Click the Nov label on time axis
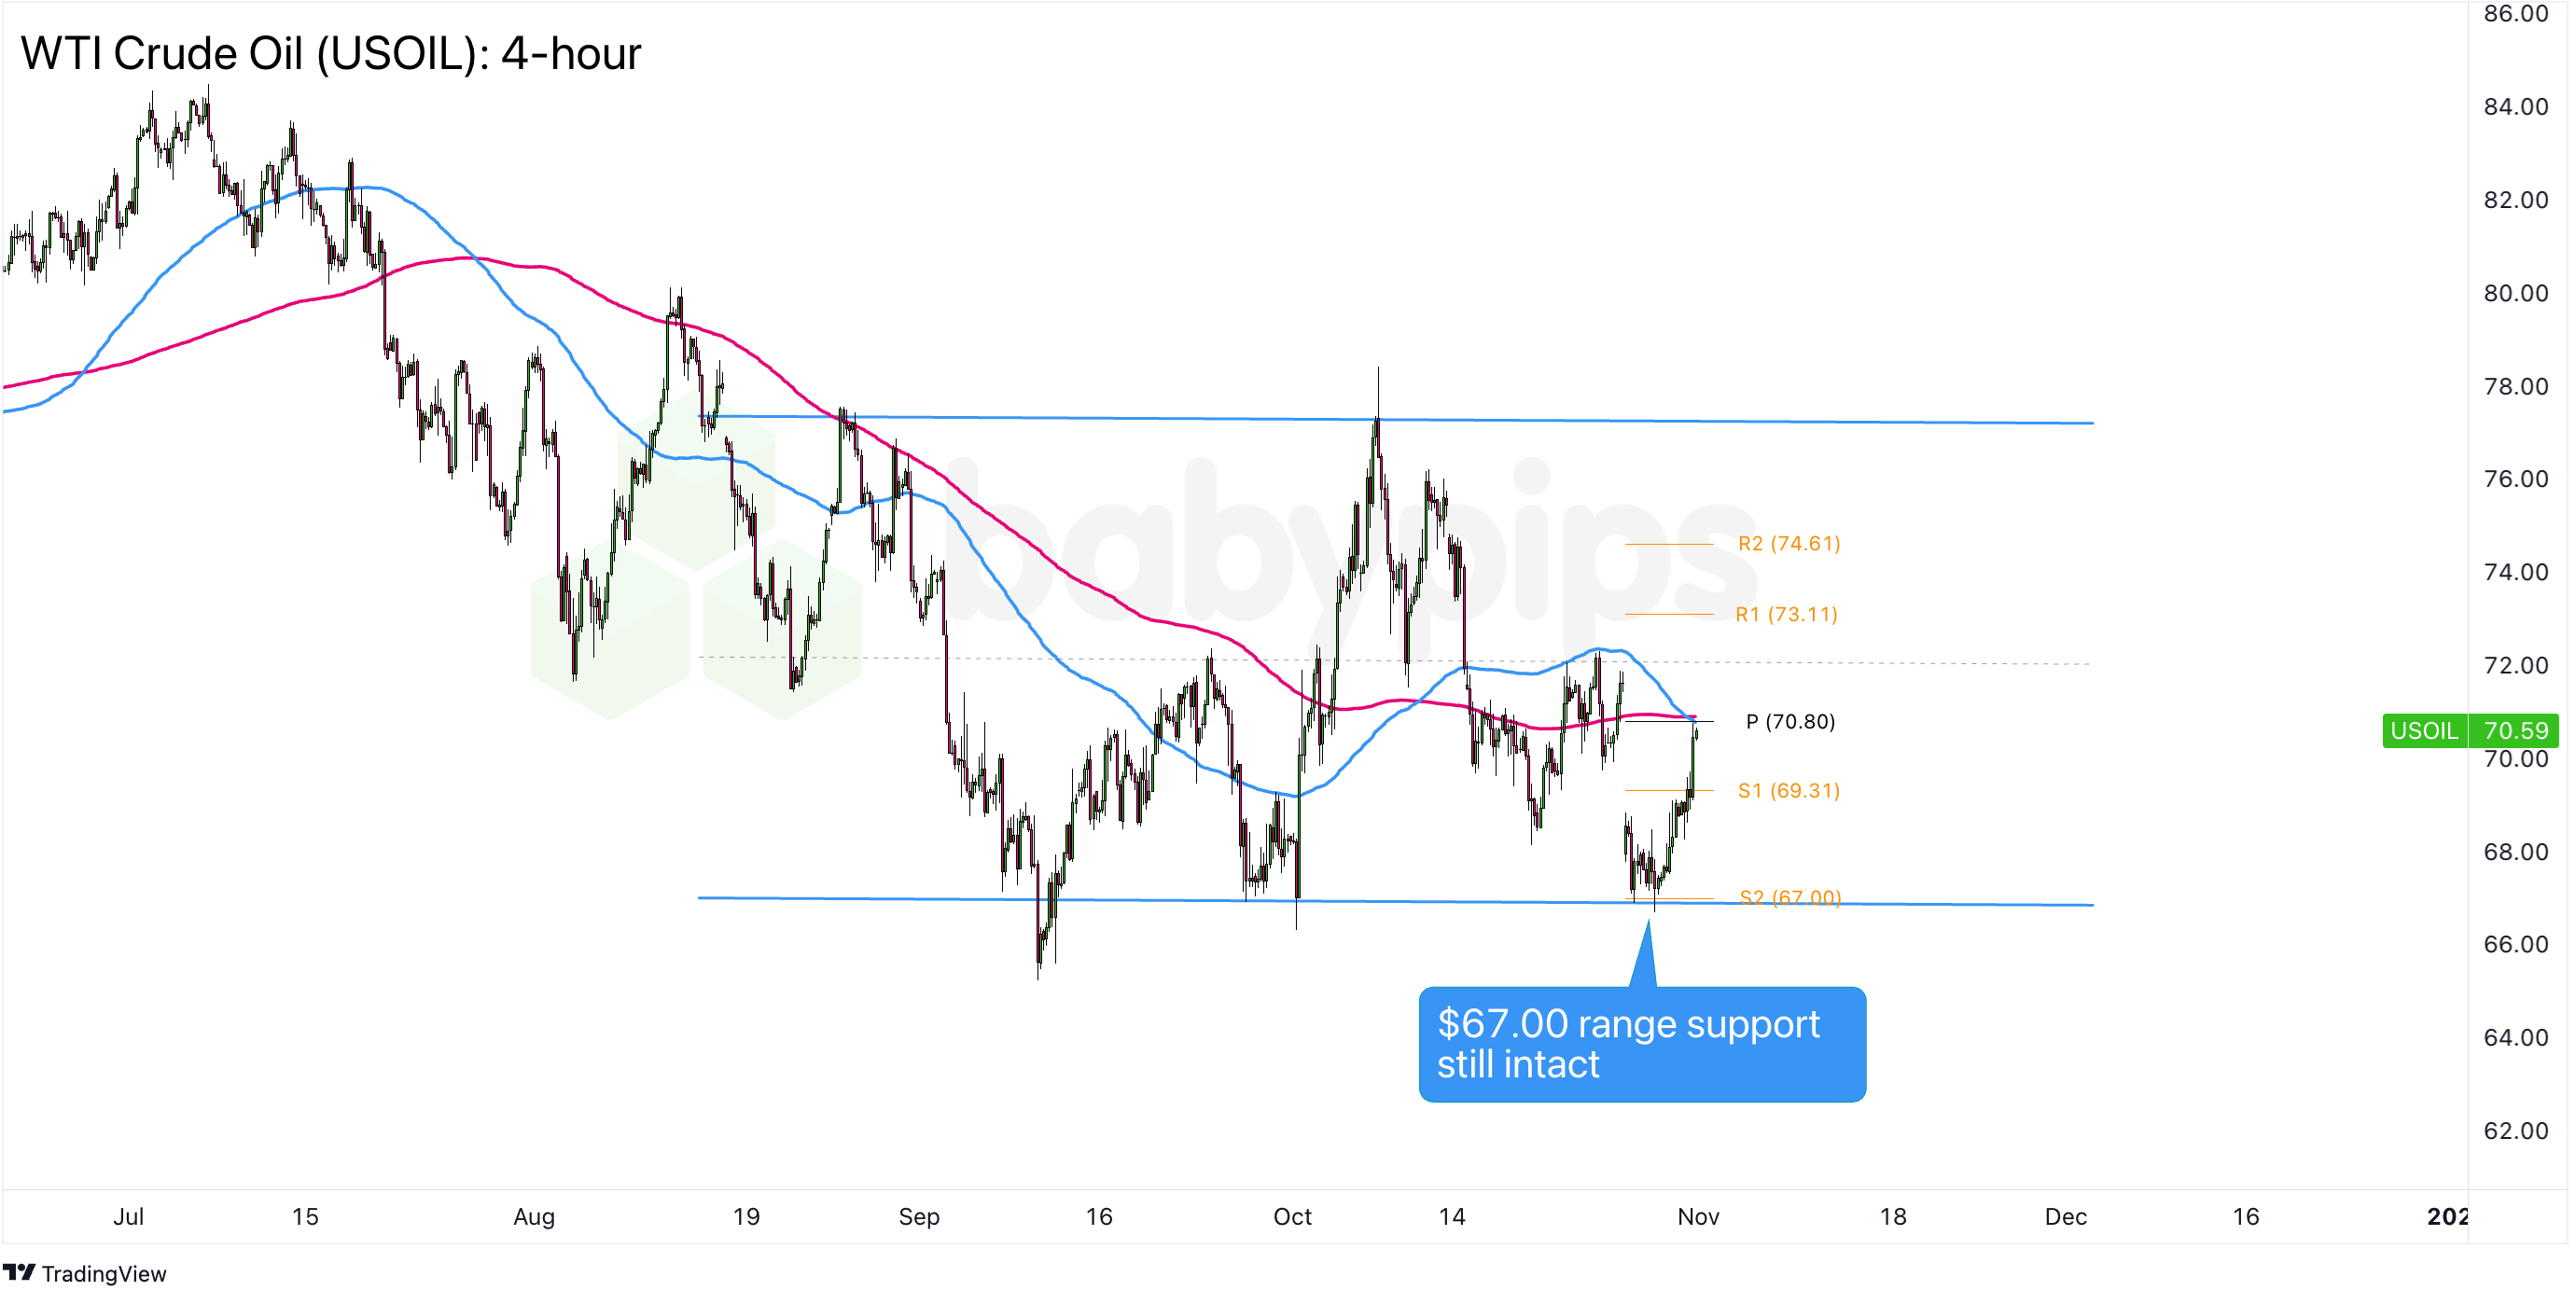The image size is (2576, 1291). pos(1698,1216)
